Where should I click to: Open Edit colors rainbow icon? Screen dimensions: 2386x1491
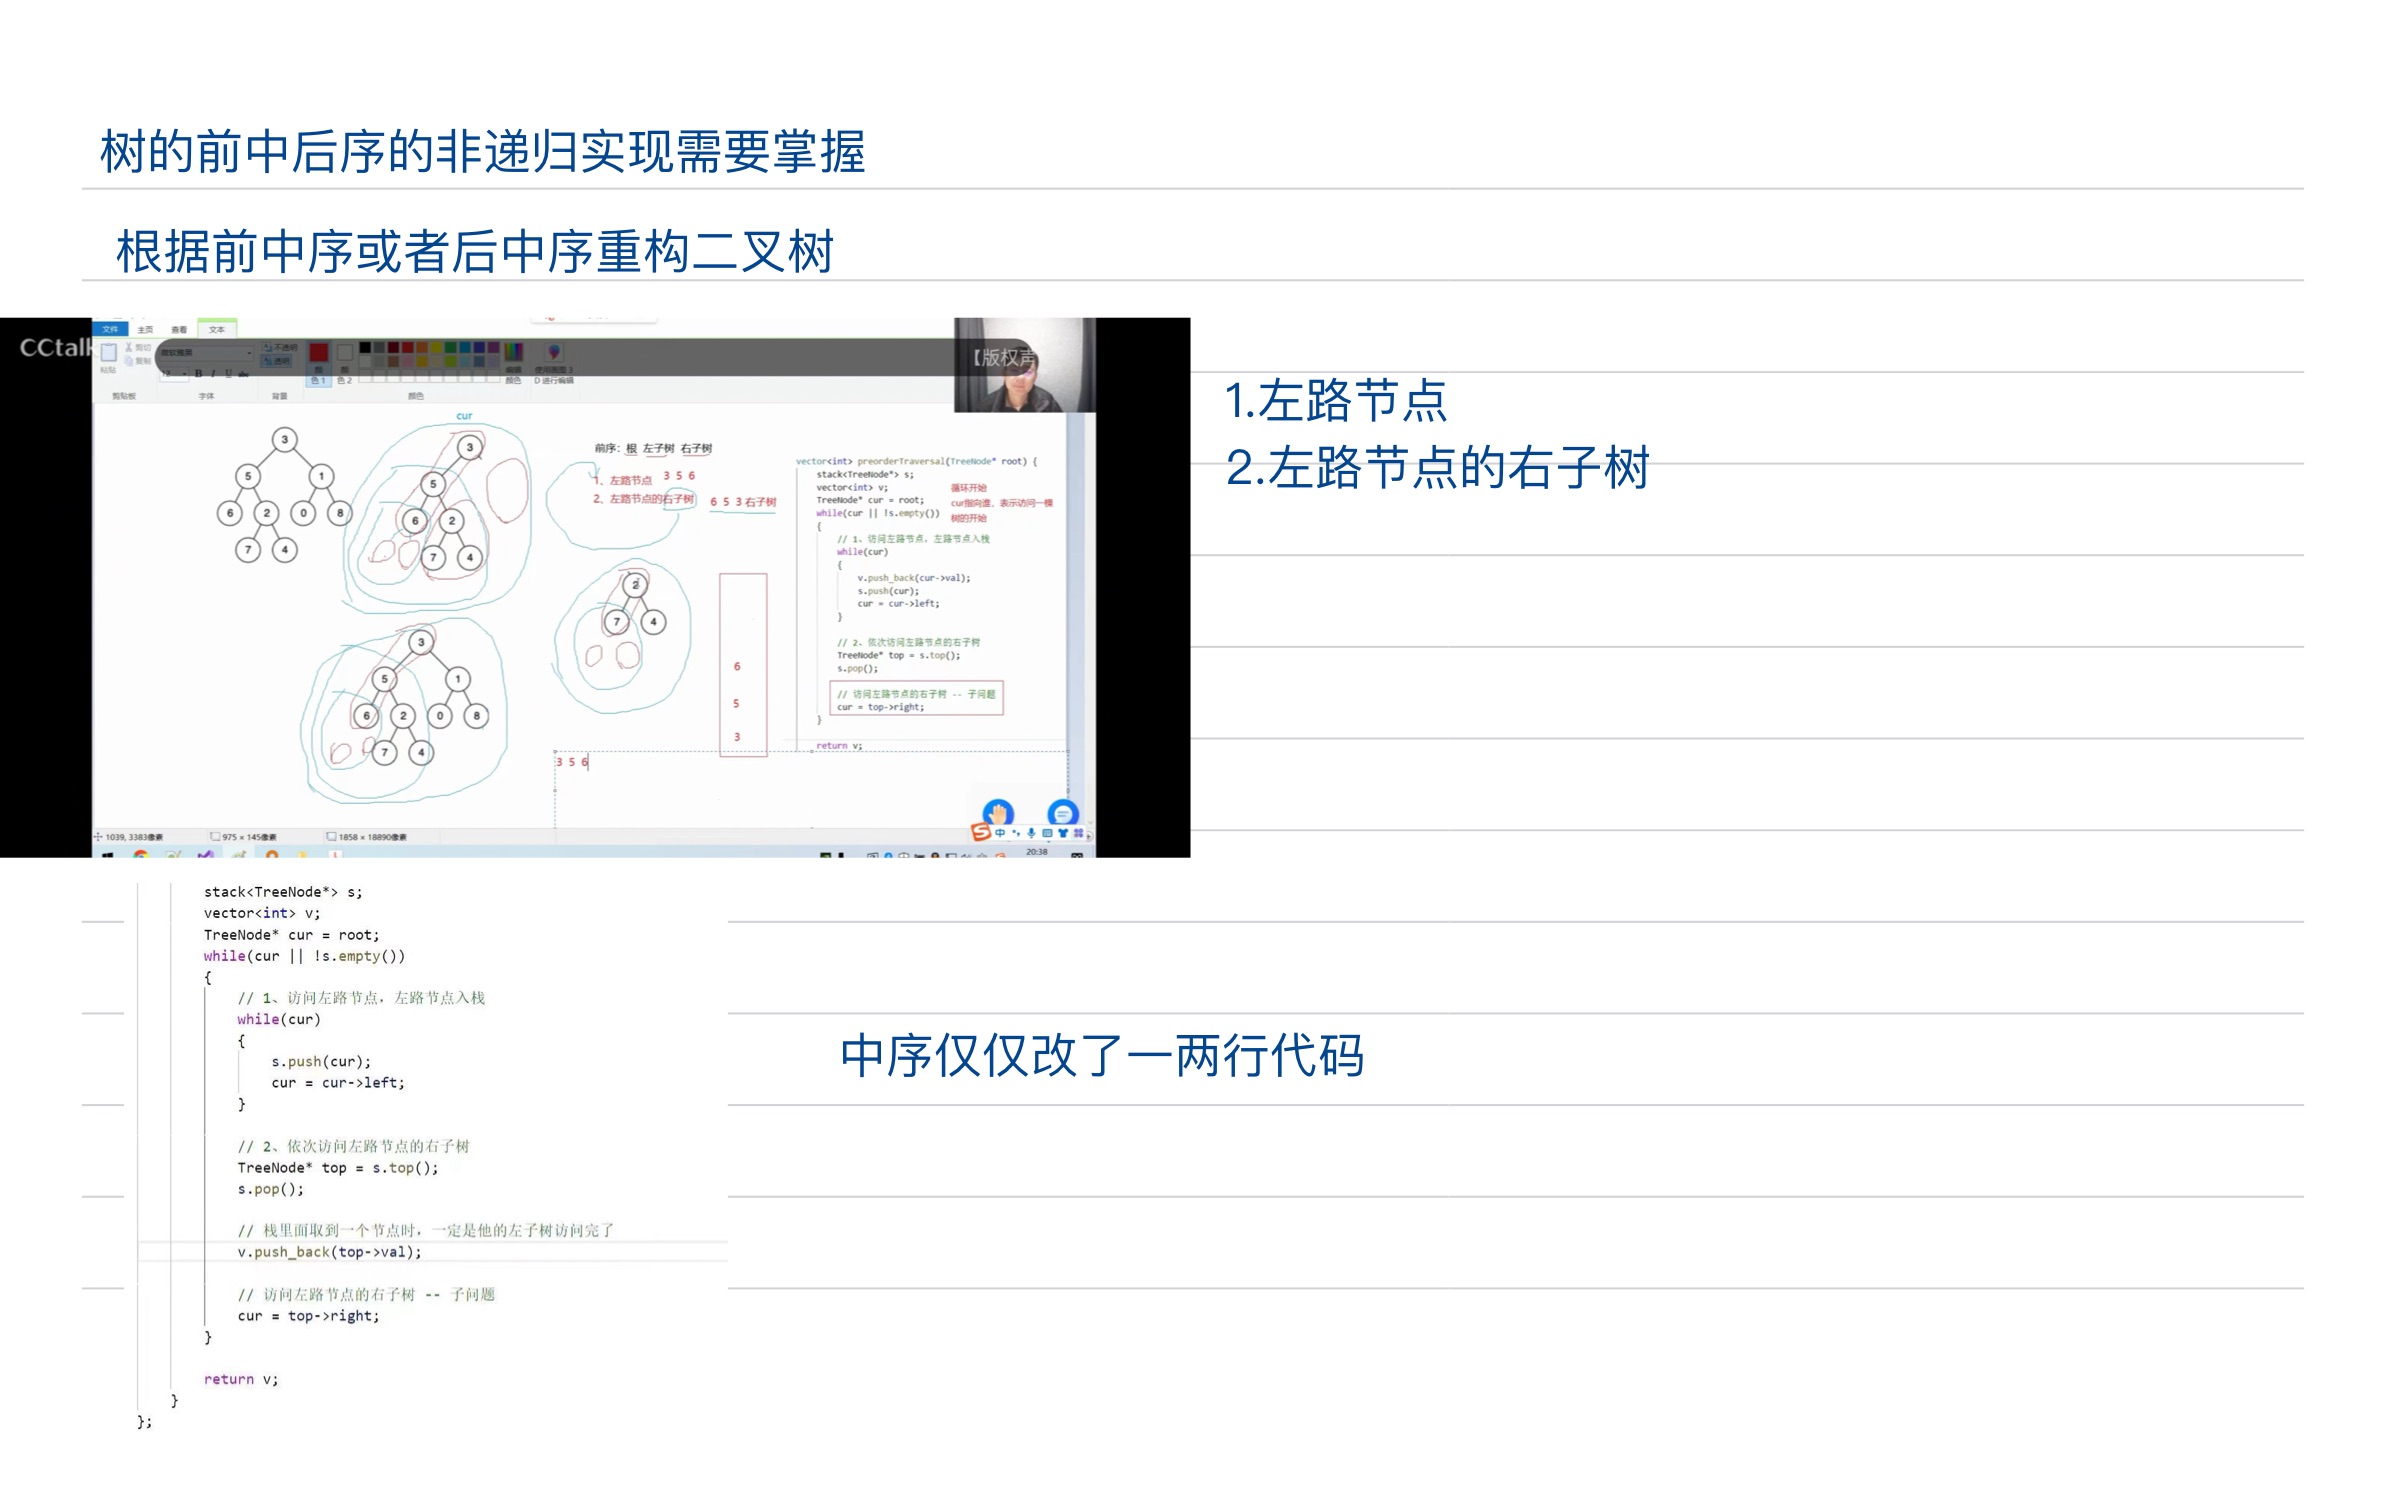coord(513,353)
